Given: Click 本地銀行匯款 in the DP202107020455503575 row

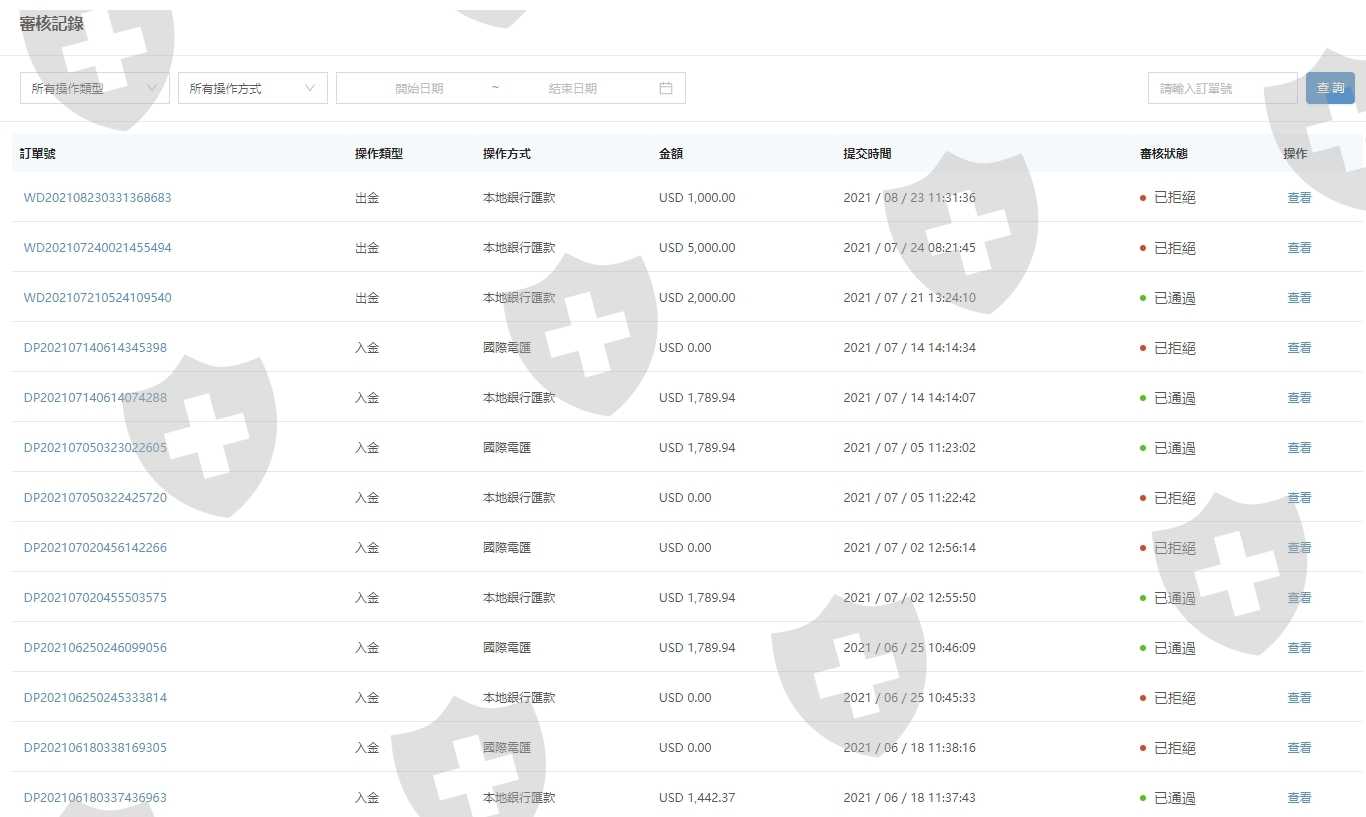Looking at the screenshot, I should pos(519,598).
